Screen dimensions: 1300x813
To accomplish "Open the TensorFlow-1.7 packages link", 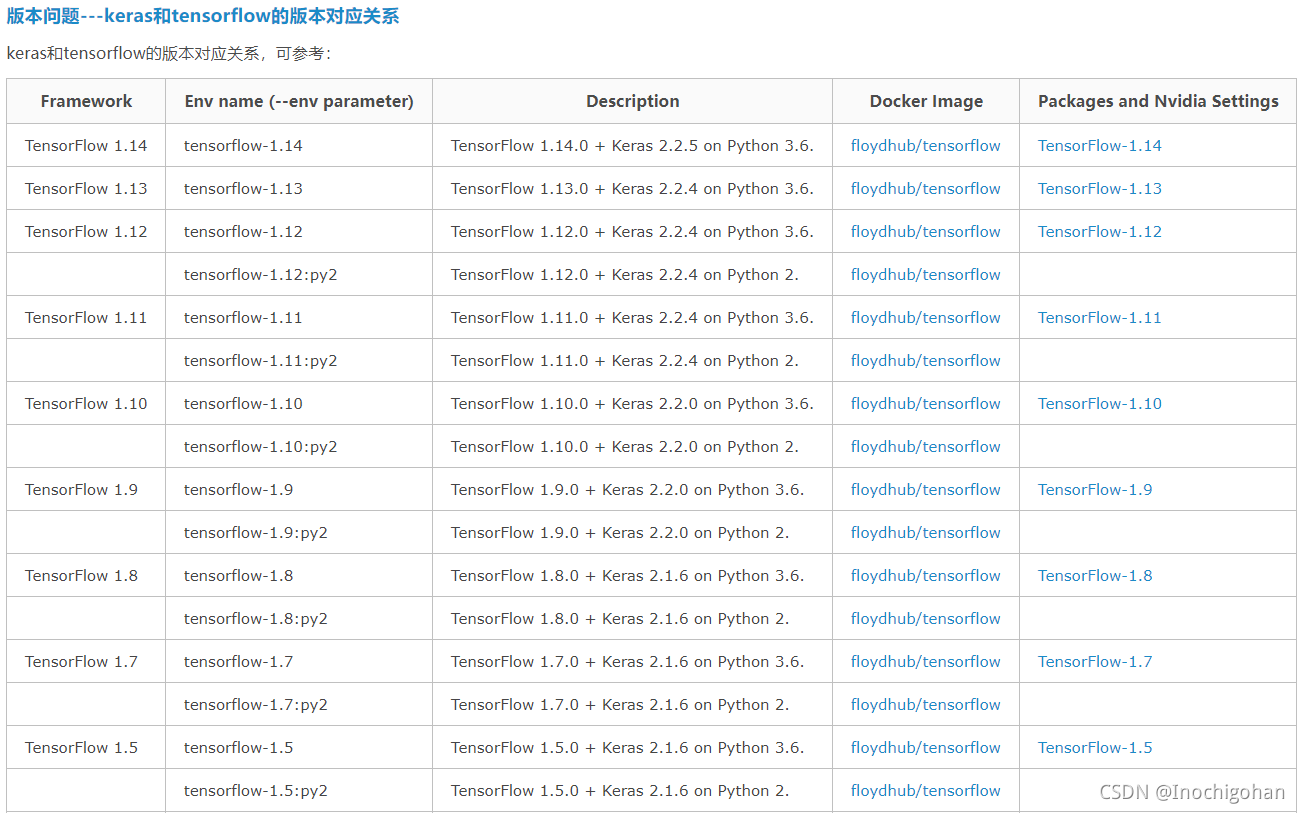I will tap(1094, 661).
